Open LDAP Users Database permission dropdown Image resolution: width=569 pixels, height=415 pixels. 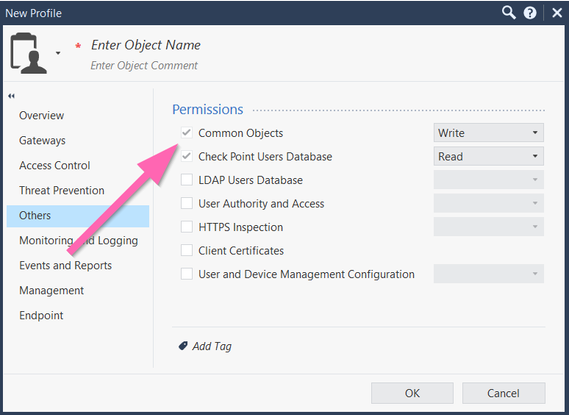click(488, 180)
